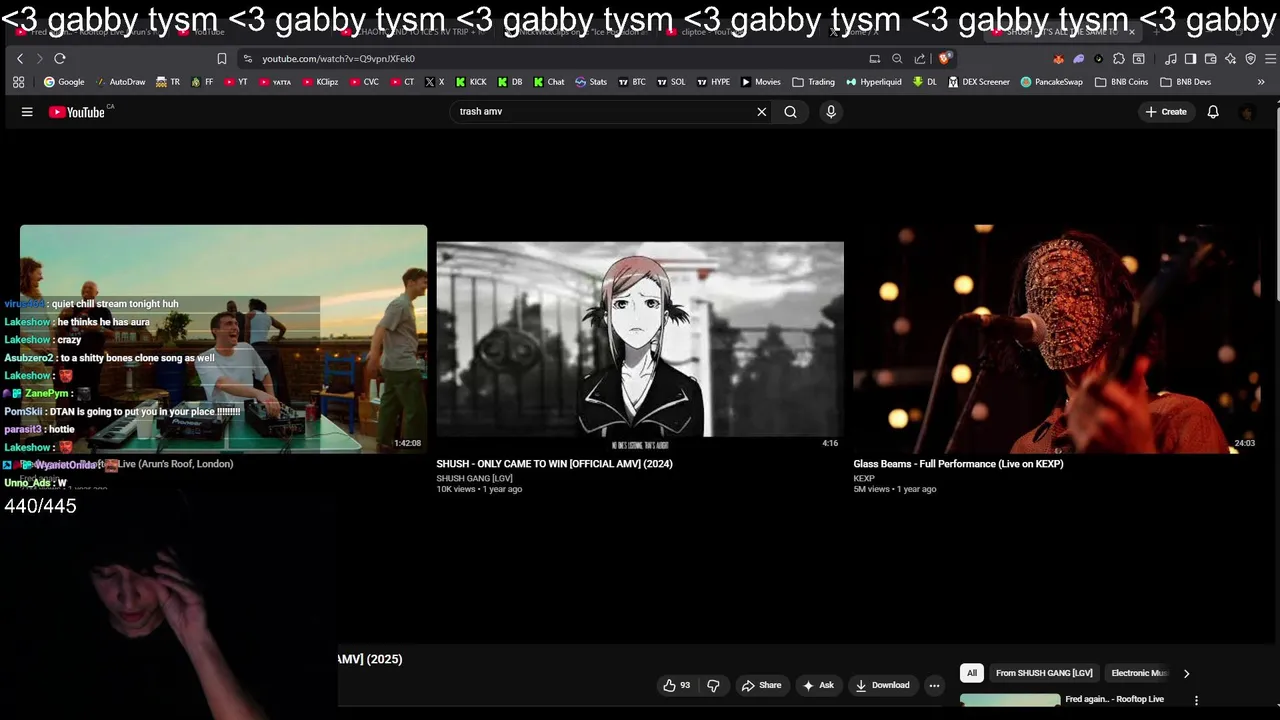Expand the BNB Coins bookmarks folder
The height and width of the screenshot is (720, 1280).
1121,82
